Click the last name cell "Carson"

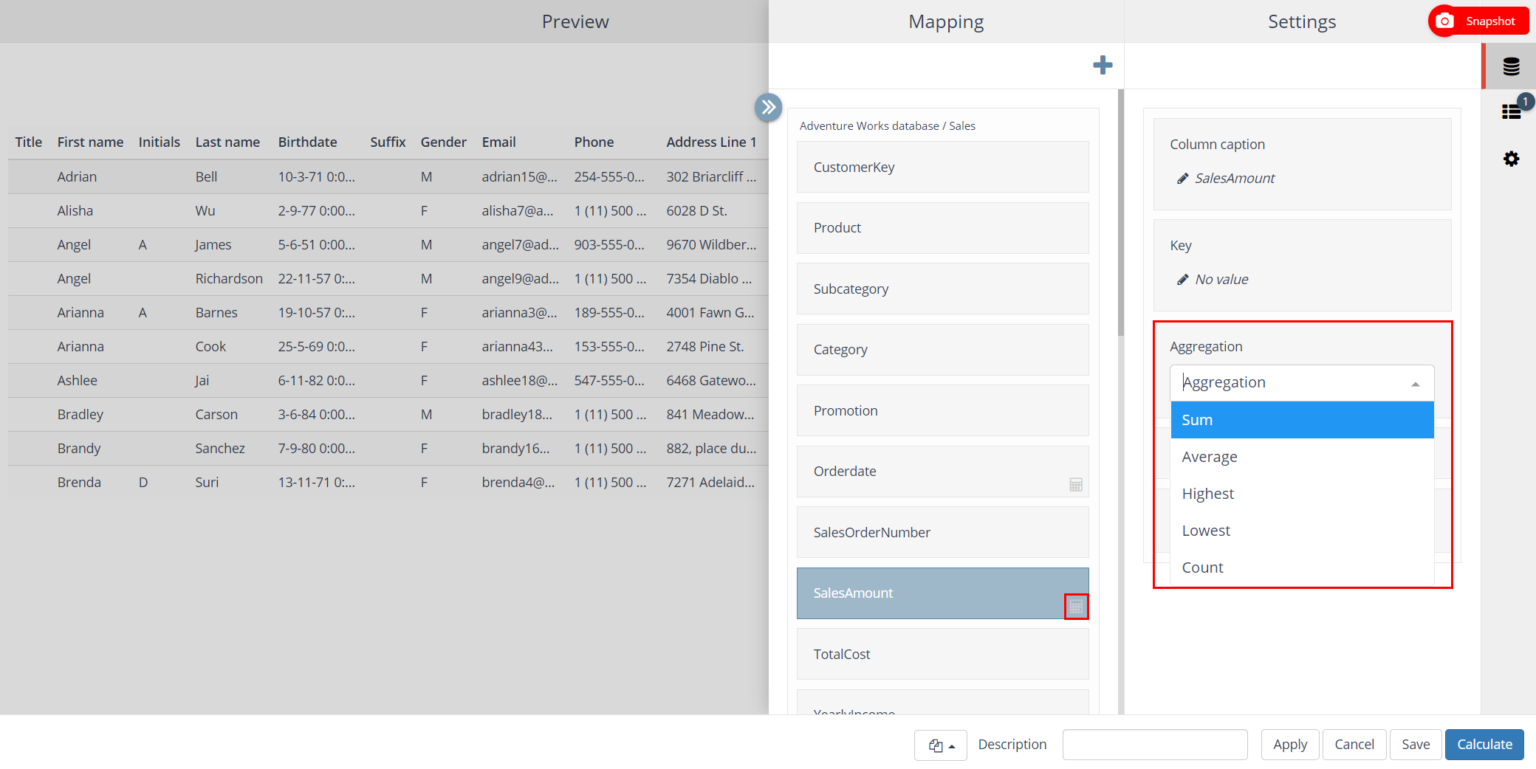[x=216, y=415]
